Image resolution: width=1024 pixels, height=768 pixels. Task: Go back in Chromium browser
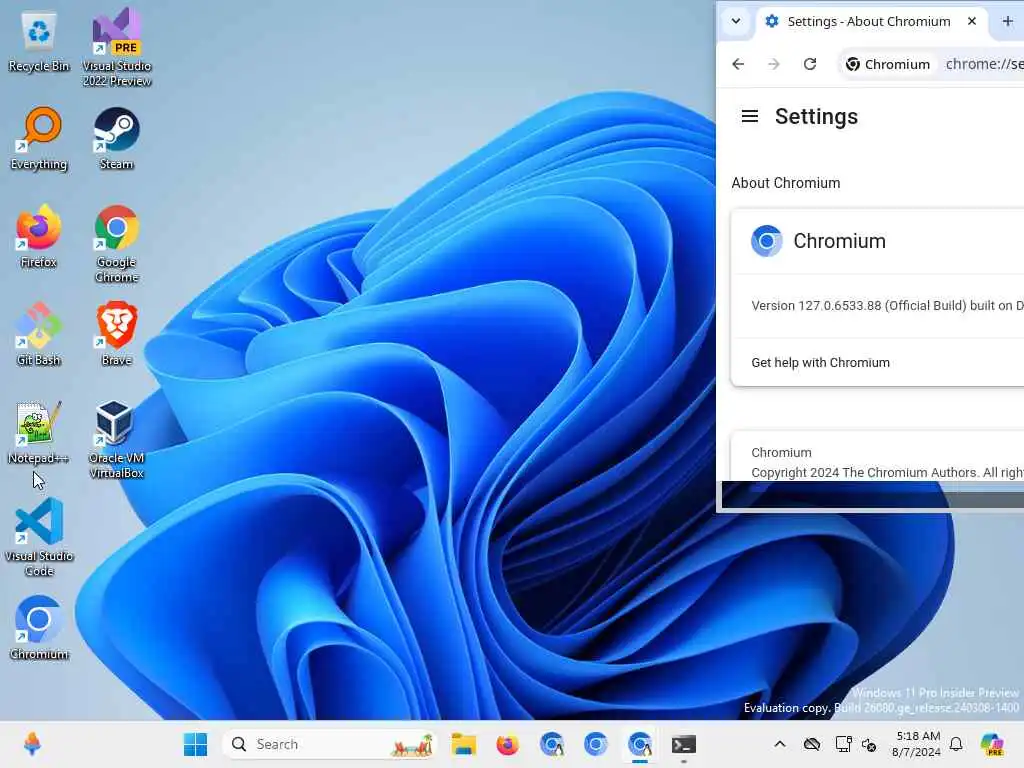pyautogui.click(x=738, y=64)
